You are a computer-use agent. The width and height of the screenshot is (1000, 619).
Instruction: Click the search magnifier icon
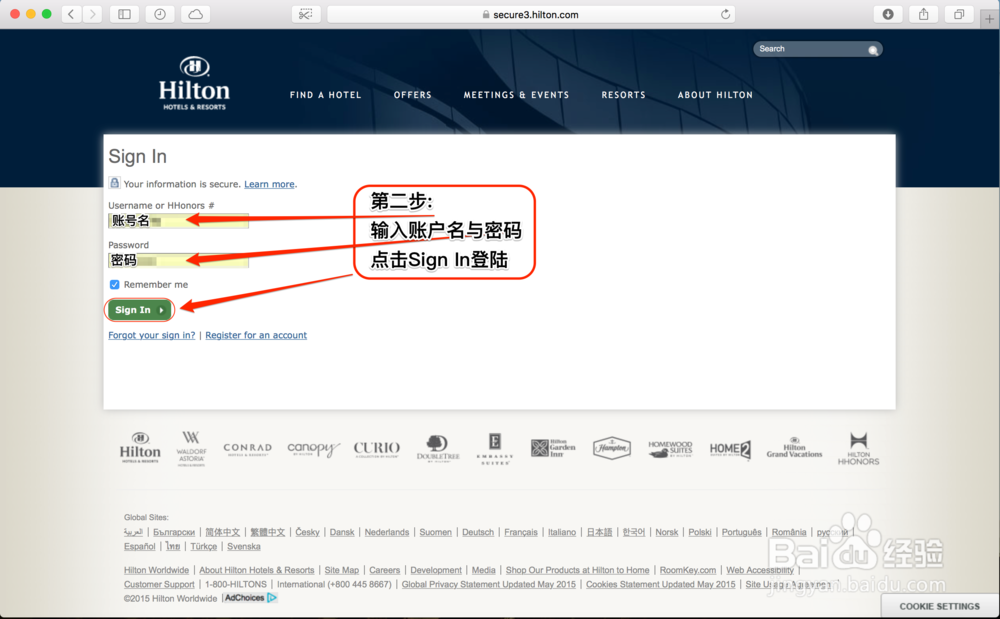(x=873, y=50)
